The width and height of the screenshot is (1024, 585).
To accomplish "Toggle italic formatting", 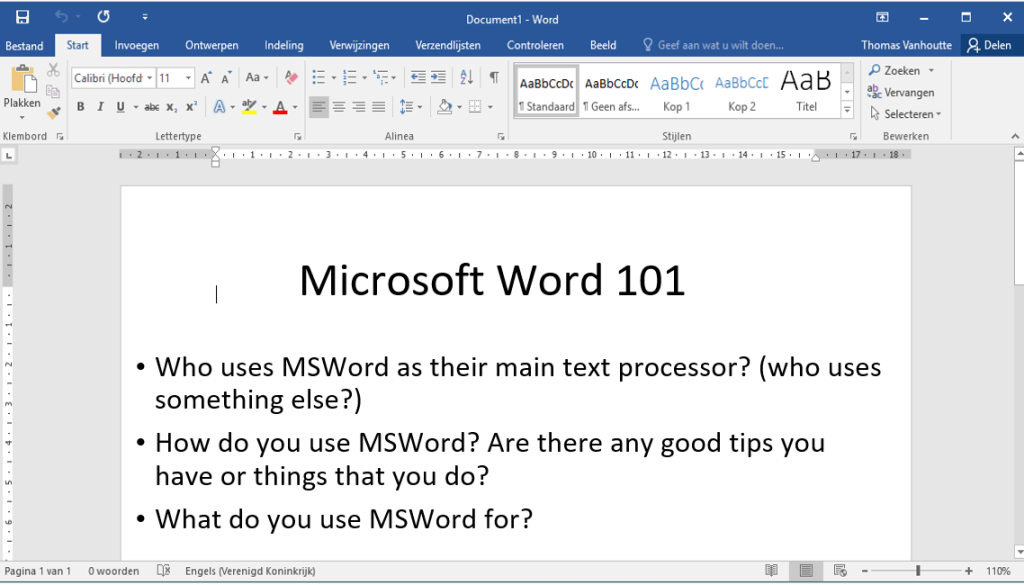I will pos(100,106).
